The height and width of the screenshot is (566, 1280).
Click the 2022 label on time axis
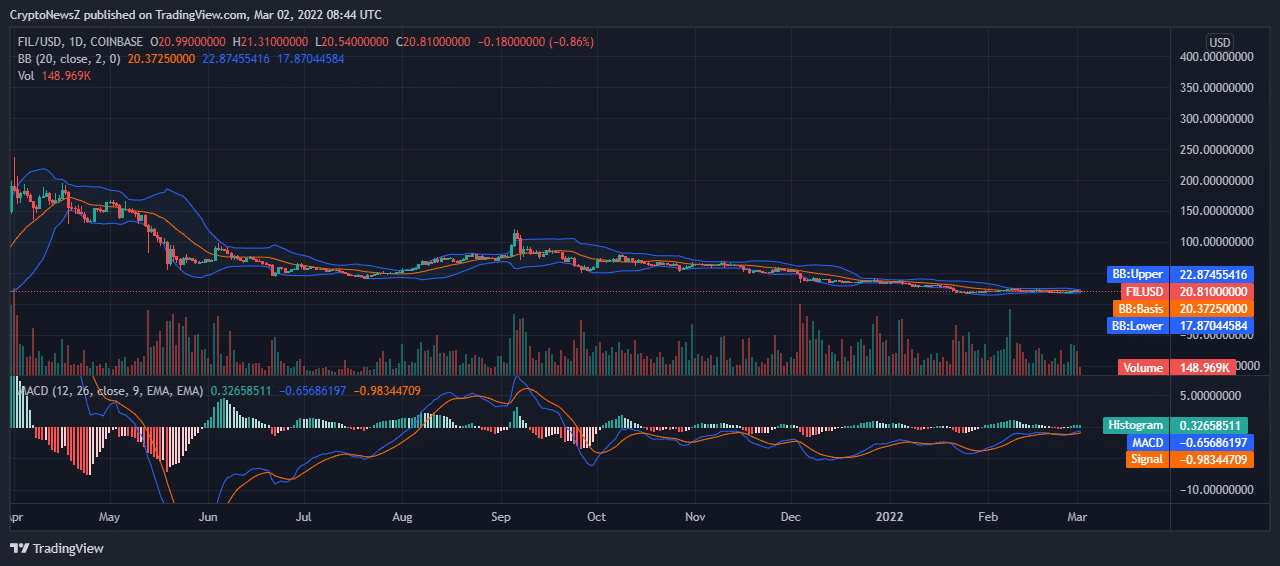click(x=889, y=518)
